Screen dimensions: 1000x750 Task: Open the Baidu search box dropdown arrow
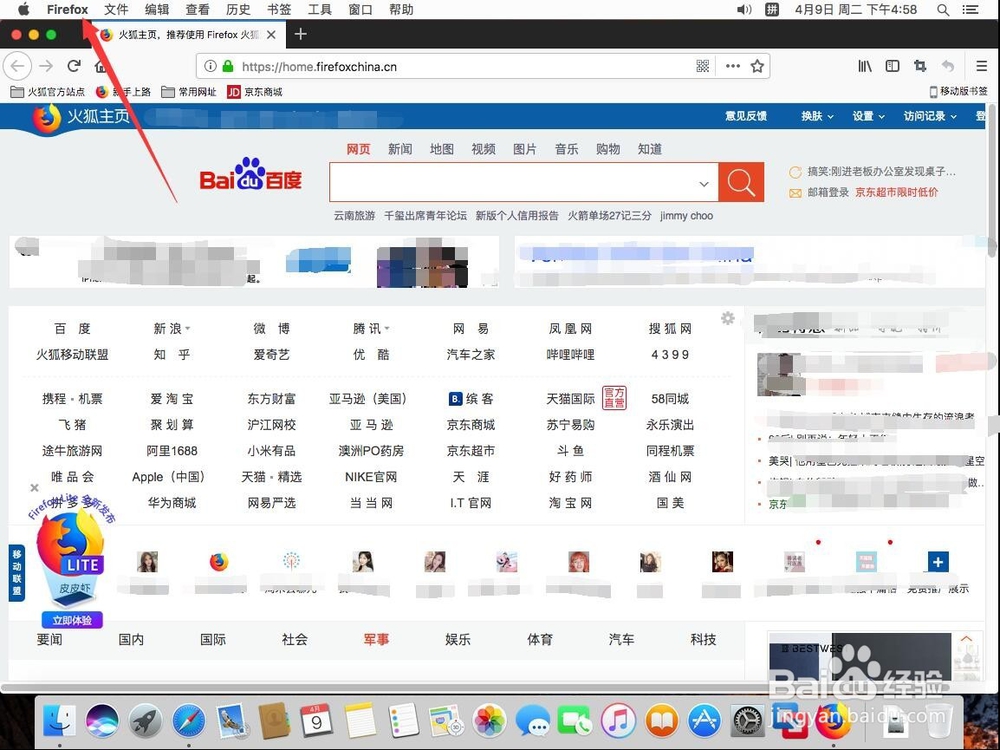(x=703, y=184)
